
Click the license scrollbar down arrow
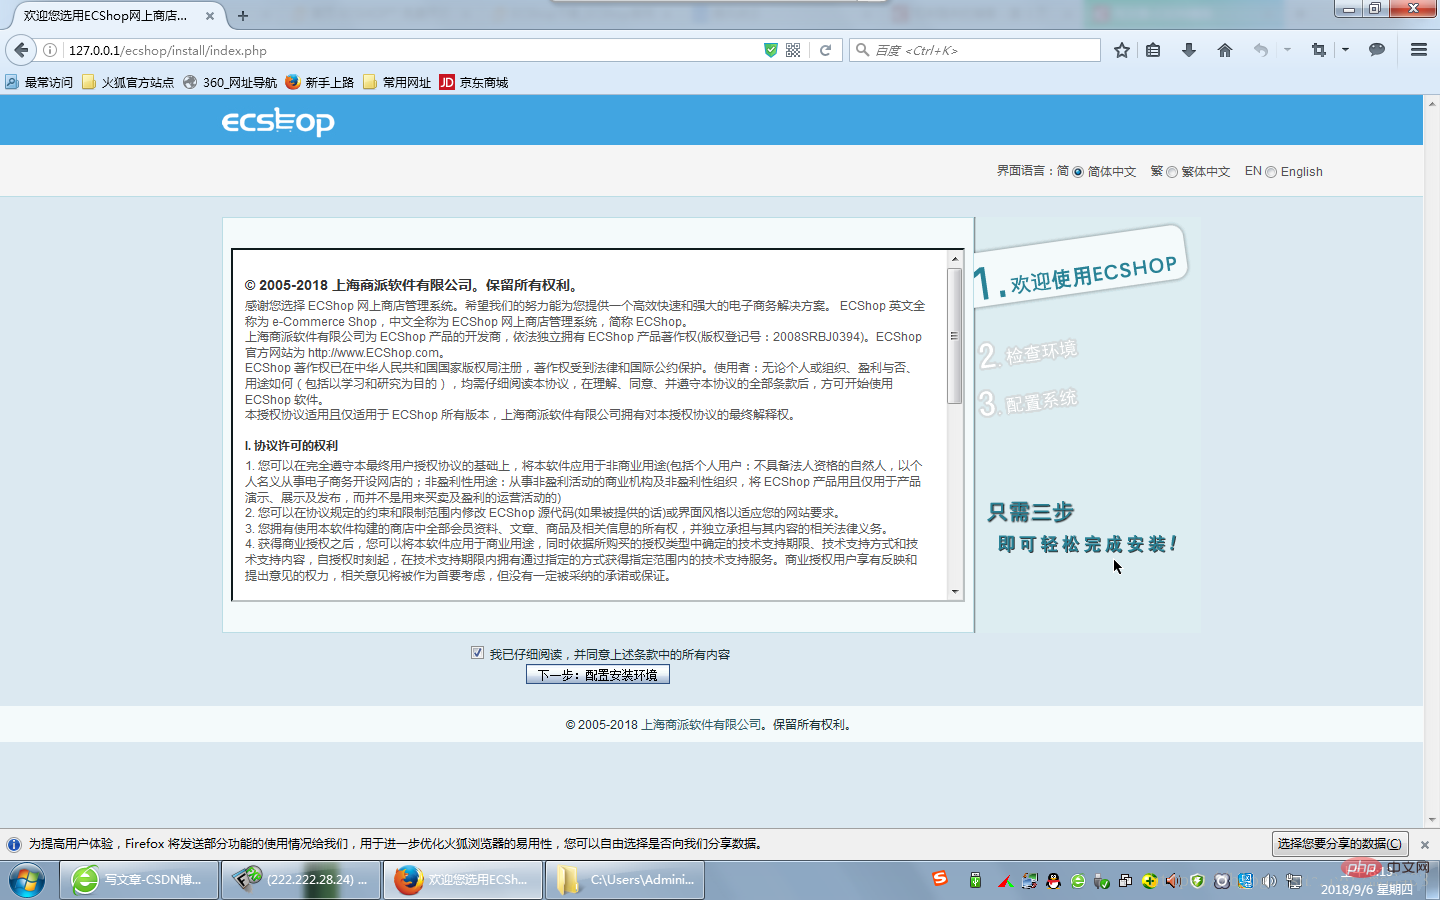[955, 591]
